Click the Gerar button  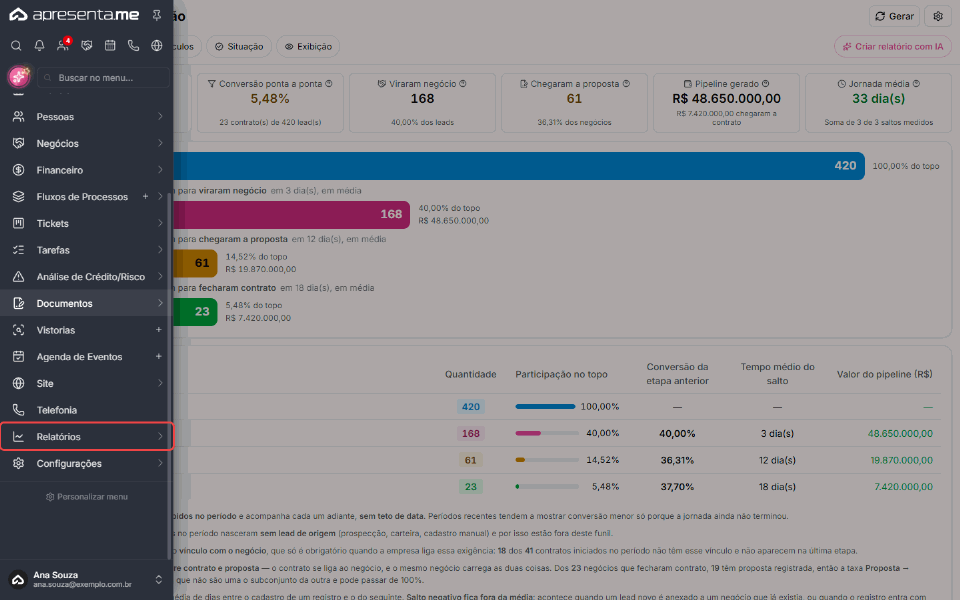pyautogui.click(x=894, y=17)
